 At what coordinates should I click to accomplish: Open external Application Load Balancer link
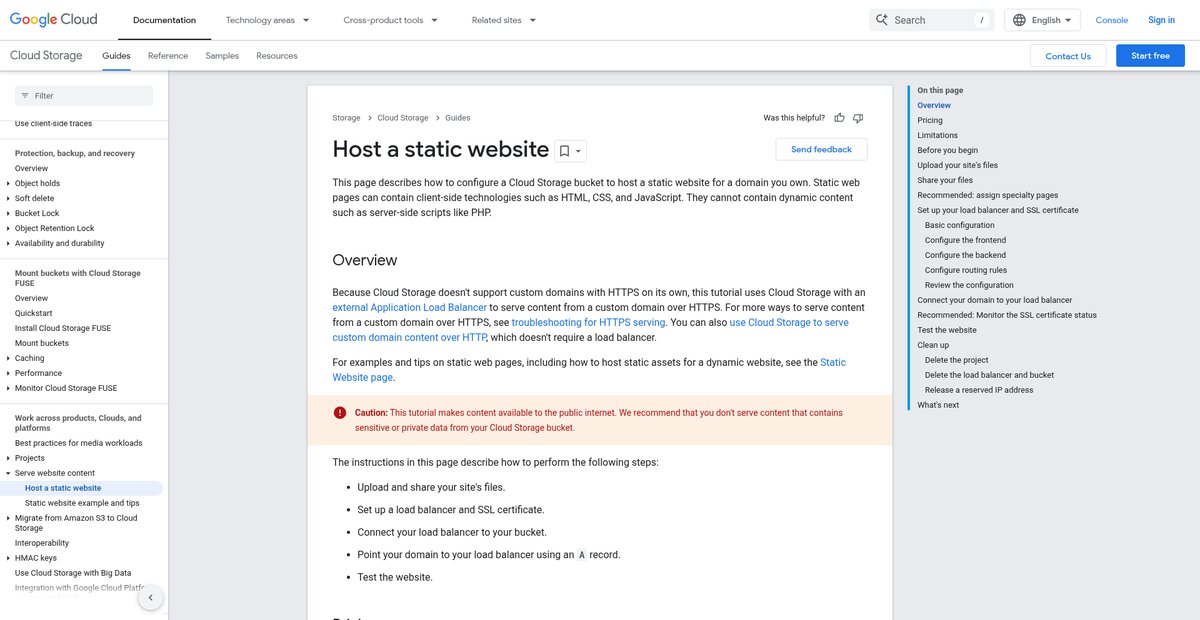pos(410,308)
